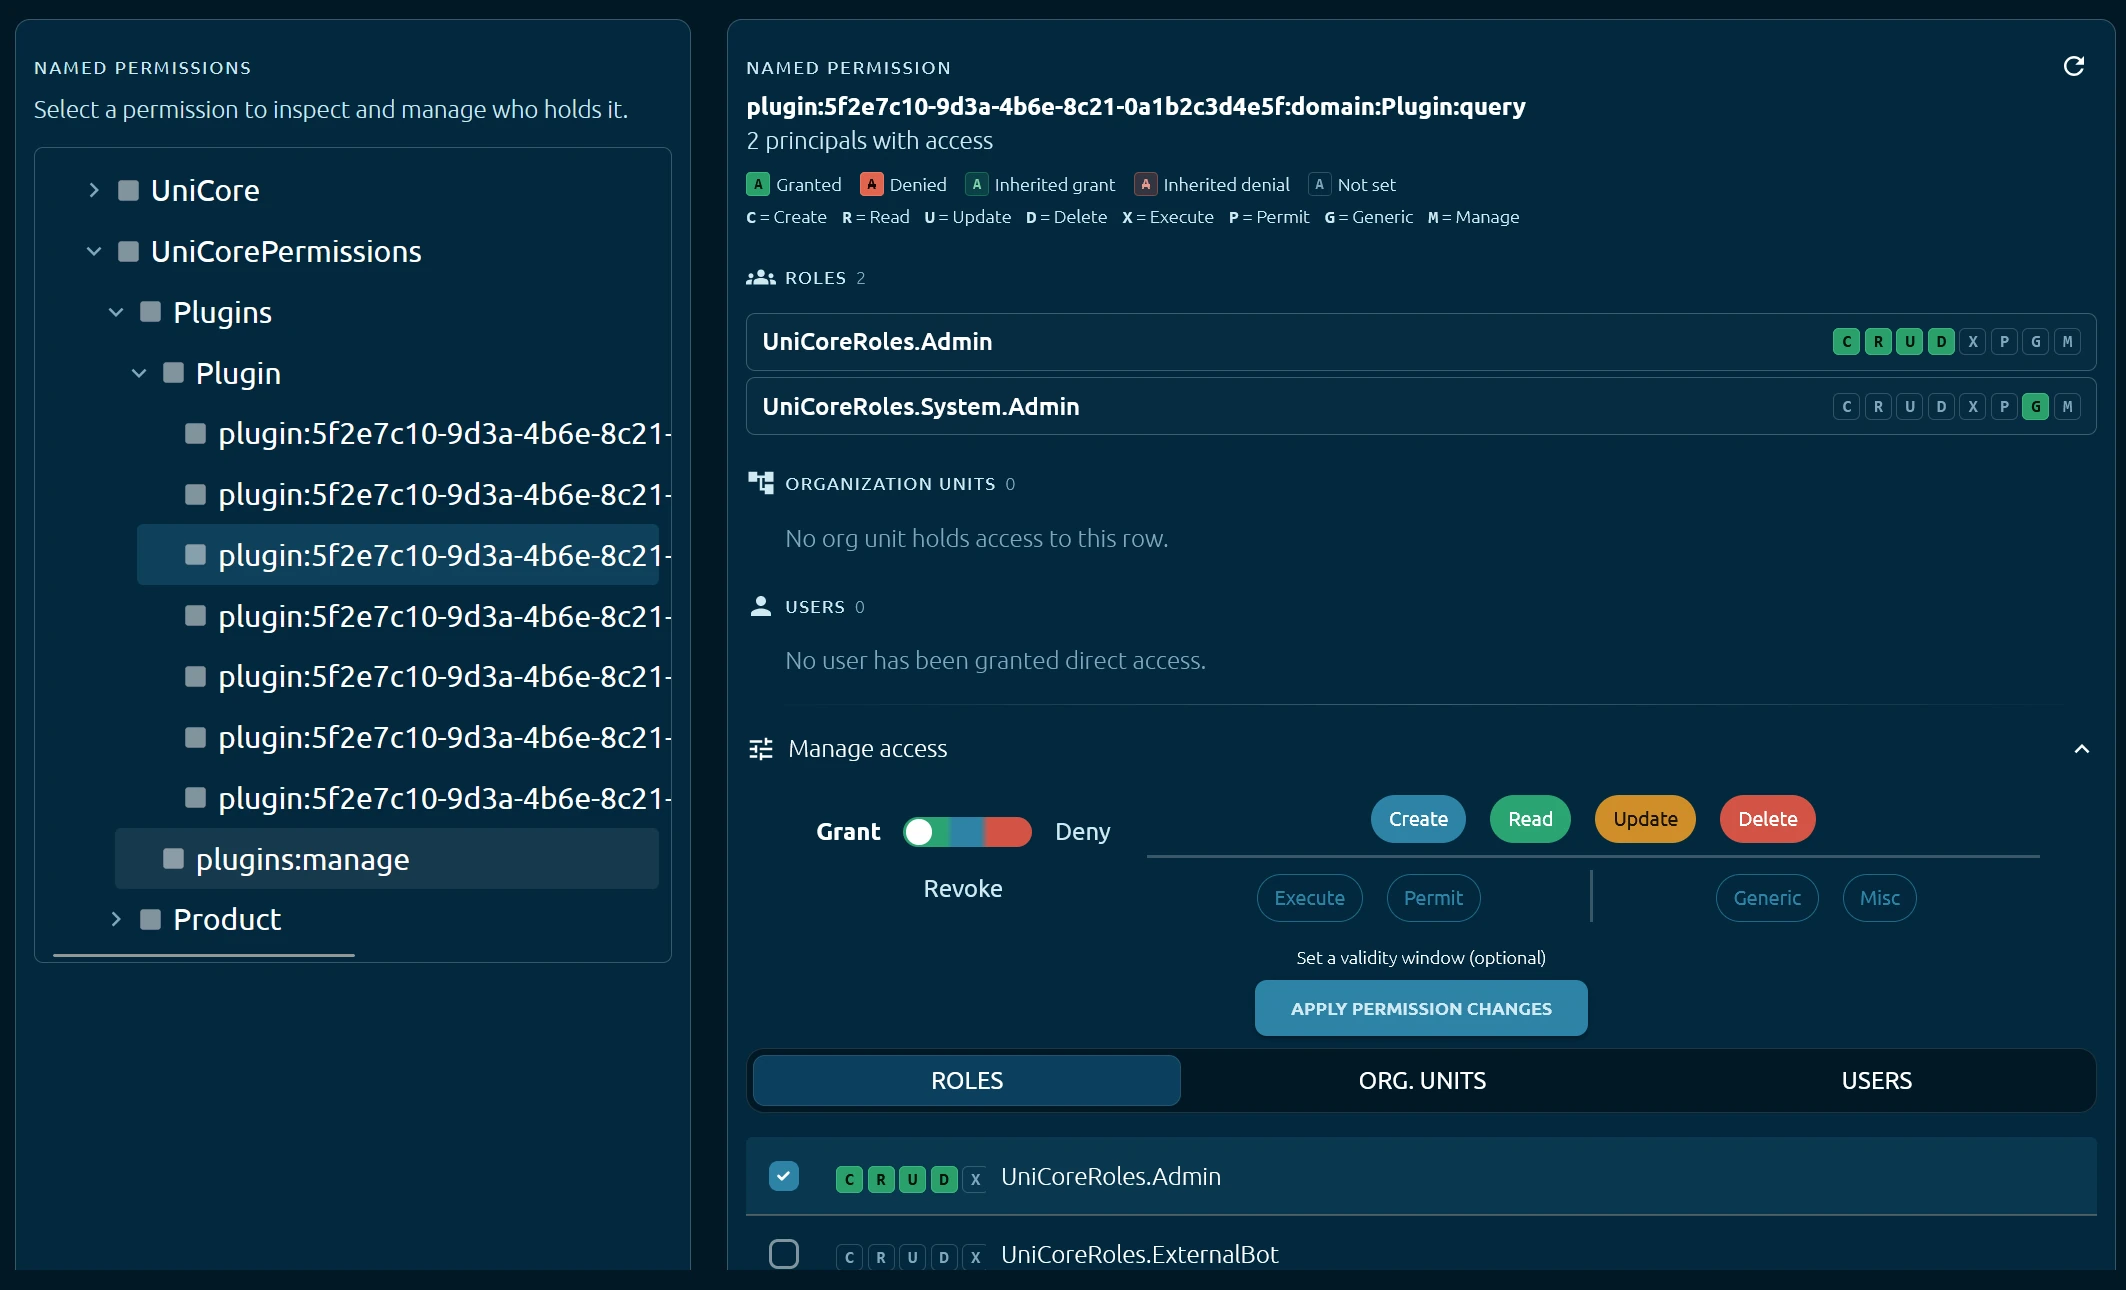Click the green G badge for UniCoreRoles.System.Admin
The image size is (2126, 1290).
pos(2035,407)
